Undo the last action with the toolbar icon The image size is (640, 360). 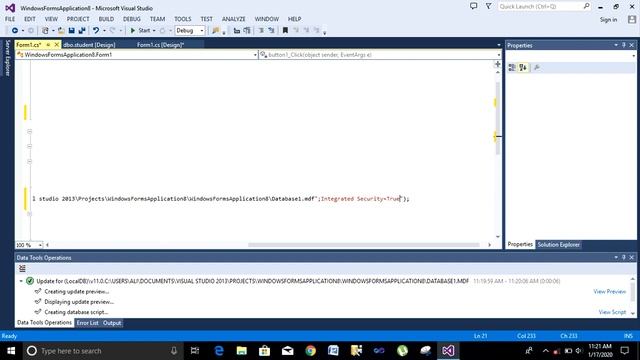pyautogui.click(x=96, y=31)
